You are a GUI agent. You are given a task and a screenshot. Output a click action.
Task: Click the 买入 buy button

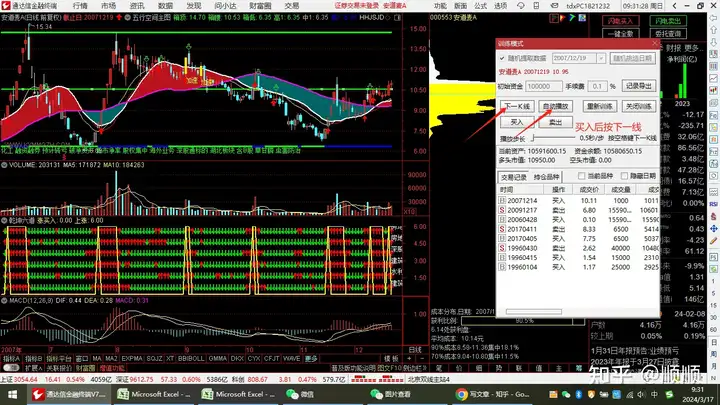(517, 122)
